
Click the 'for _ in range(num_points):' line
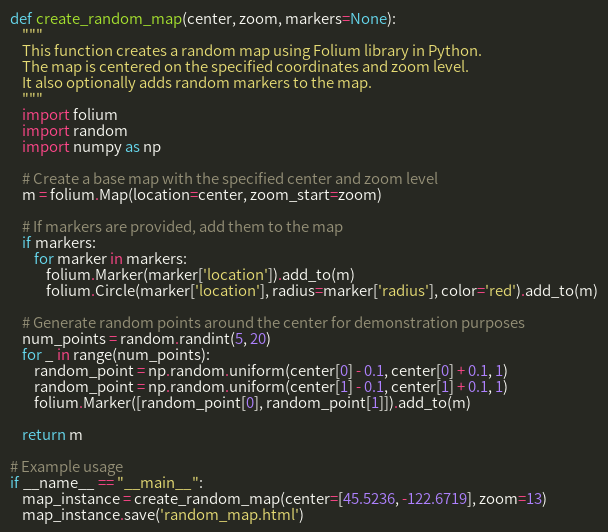click(x=116, y=355)
